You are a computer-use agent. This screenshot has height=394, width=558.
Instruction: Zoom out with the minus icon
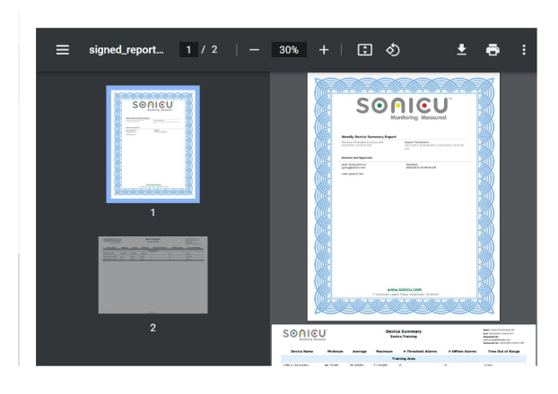(254, 50)
